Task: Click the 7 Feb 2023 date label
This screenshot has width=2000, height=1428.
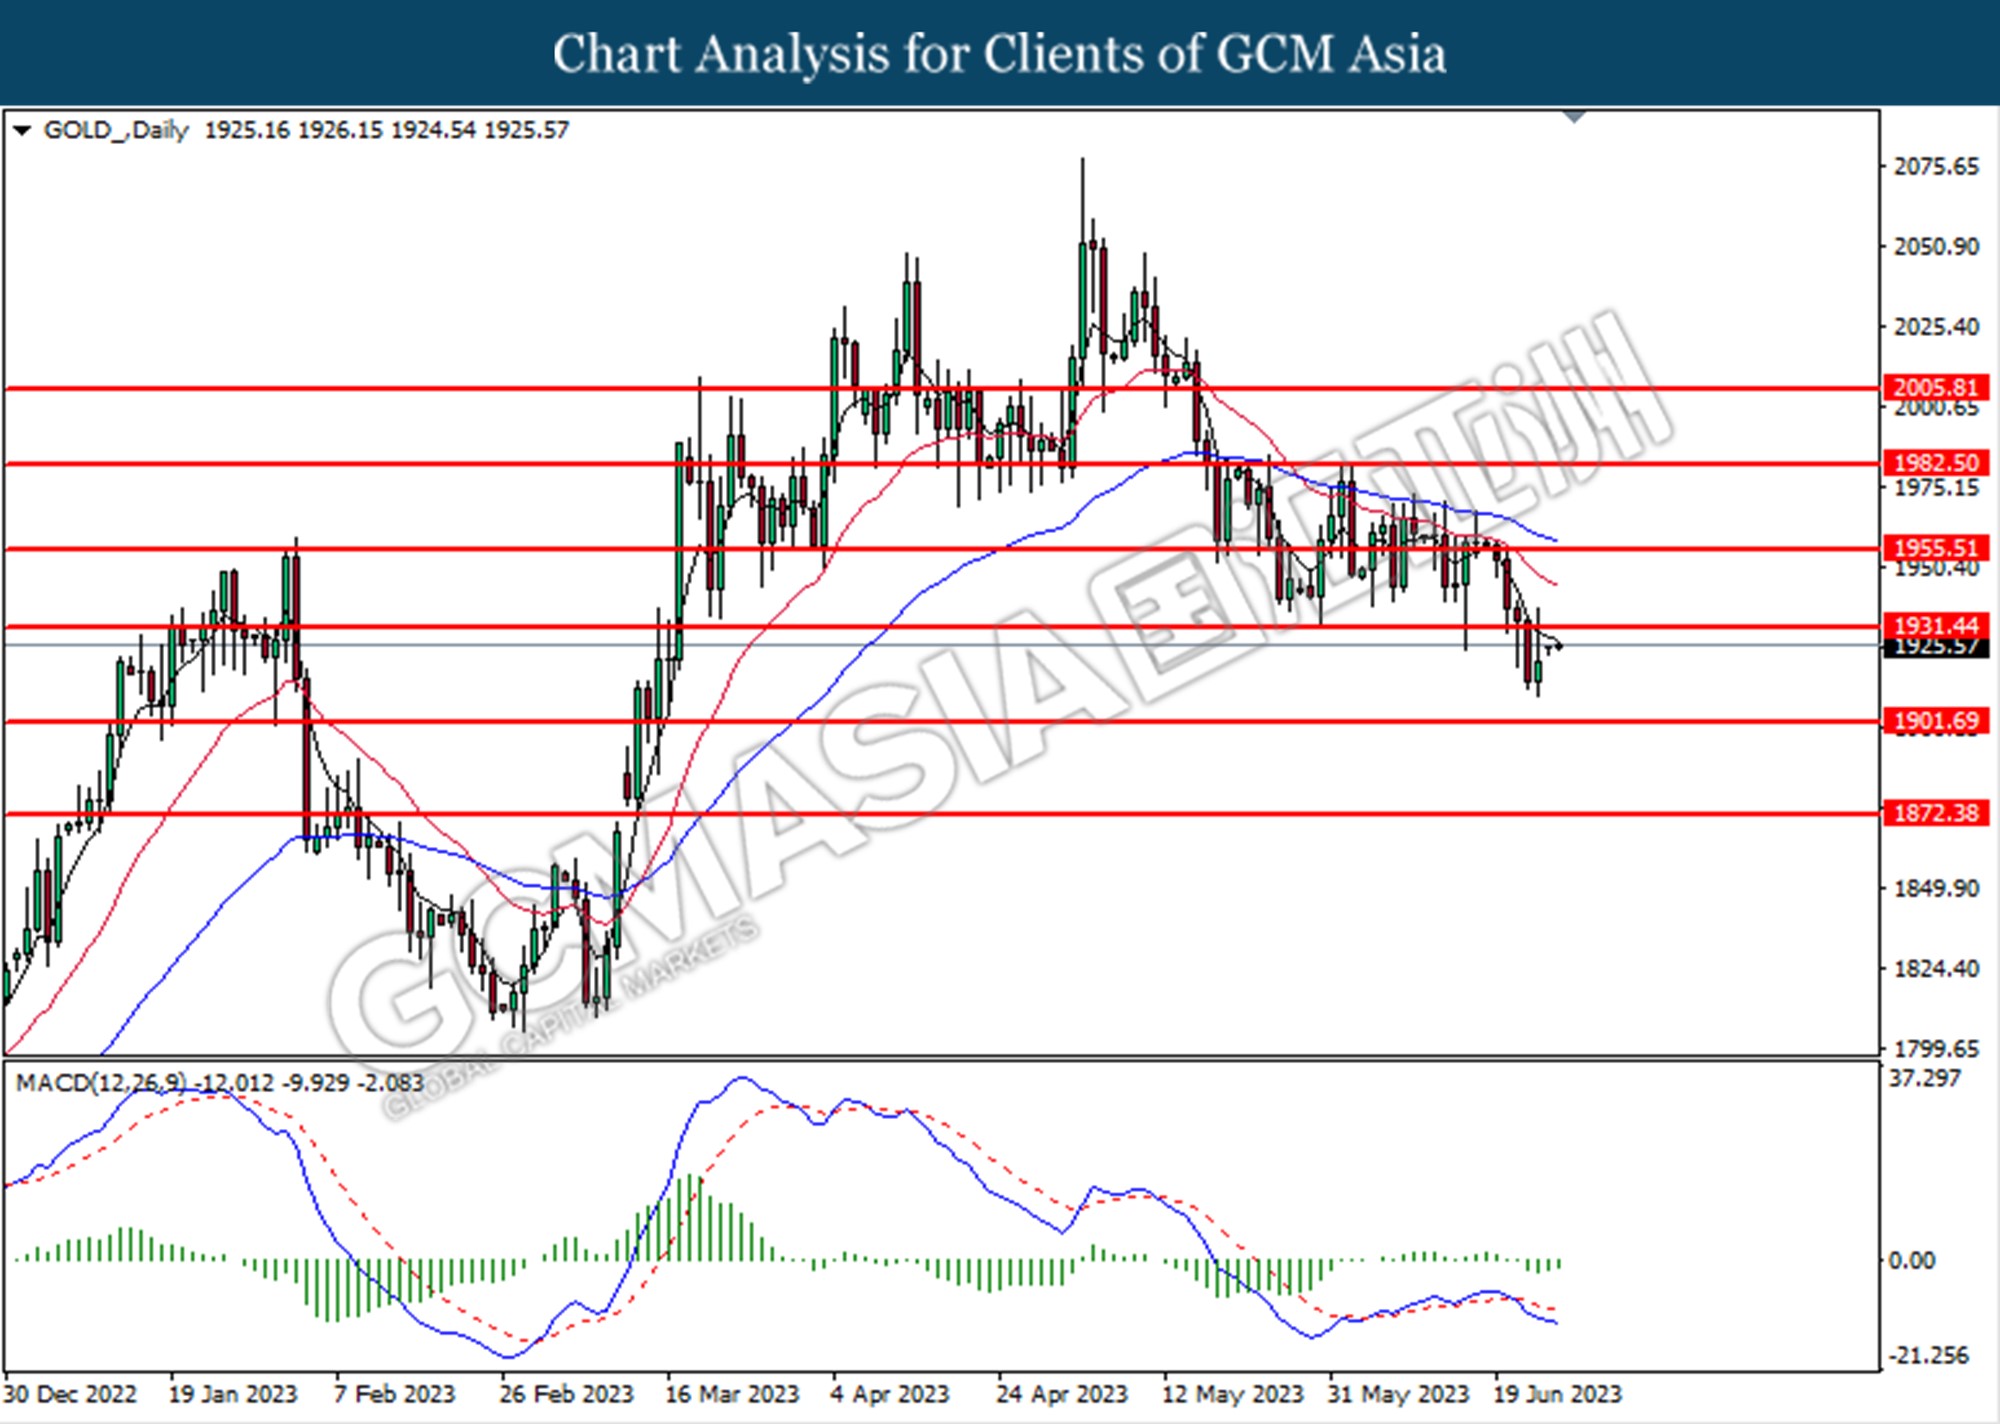Action: pos(394,1394)
